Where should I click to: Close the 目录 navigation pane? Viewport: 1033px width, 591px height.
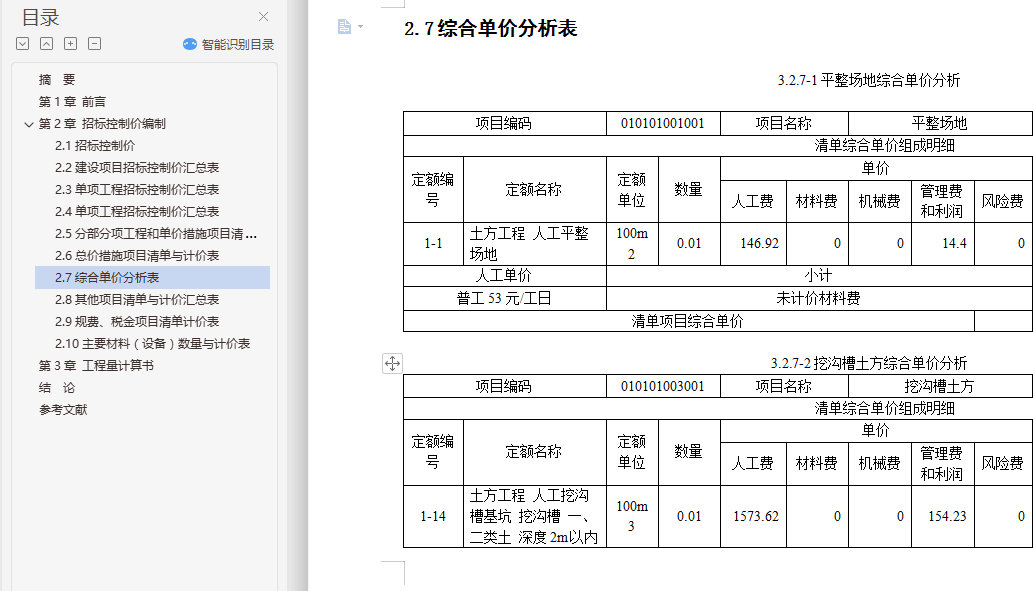point(264,16)
